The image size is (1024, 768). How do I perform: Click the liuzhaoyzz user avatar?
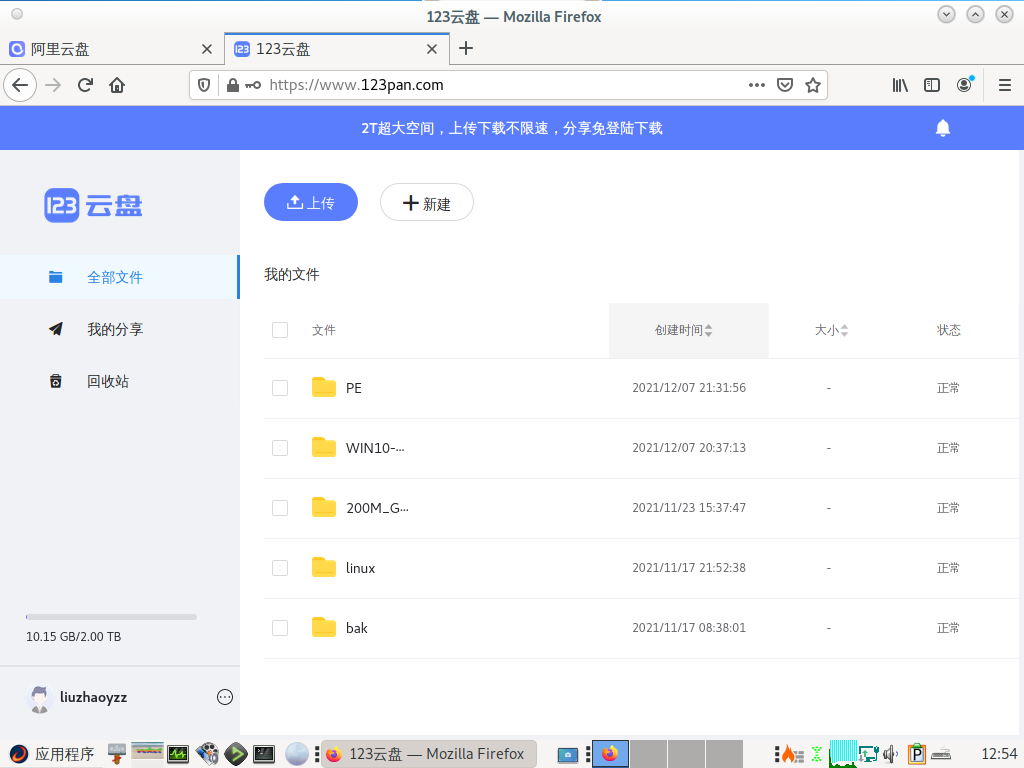point(39,698)
